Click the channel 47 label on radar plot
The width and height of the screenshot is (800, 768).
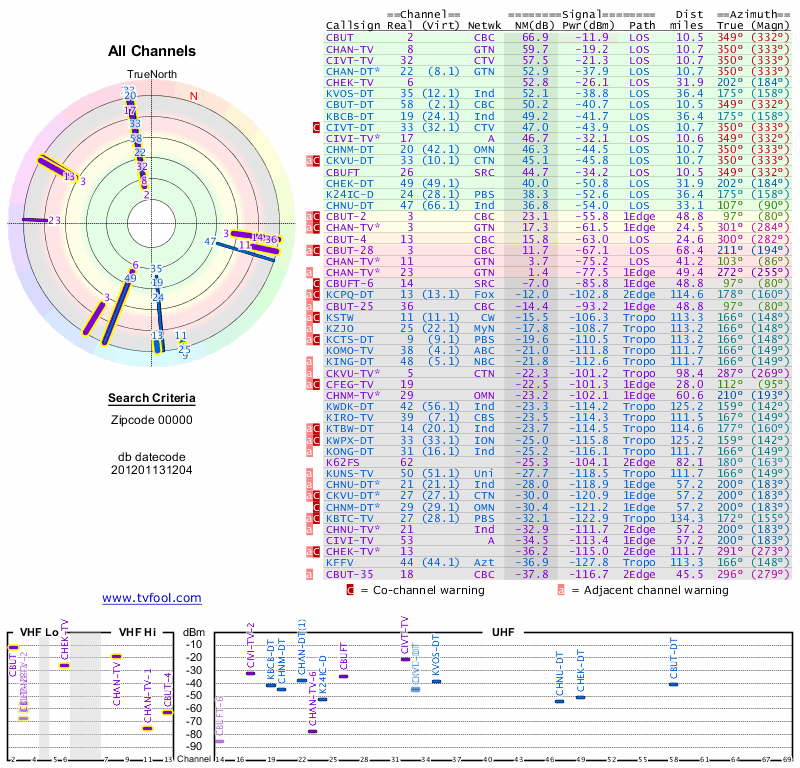[x=210, y=241]
